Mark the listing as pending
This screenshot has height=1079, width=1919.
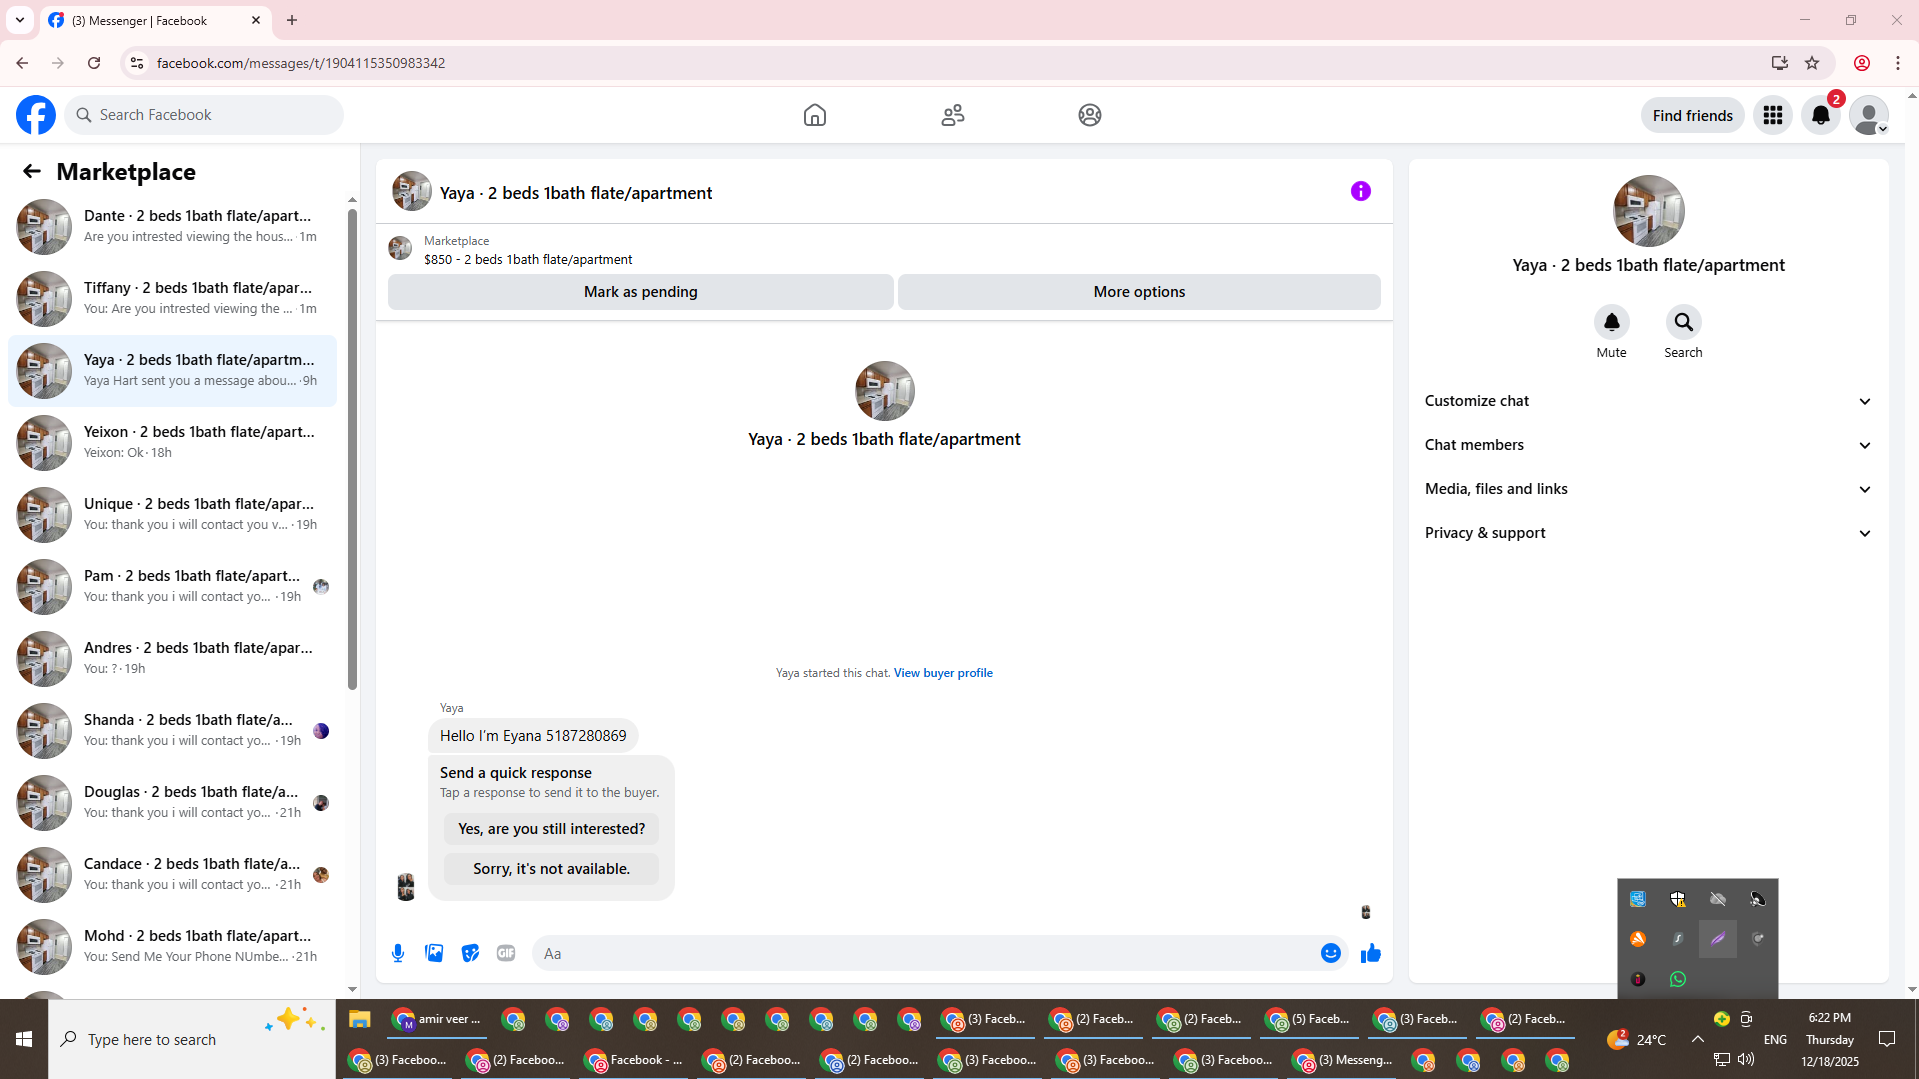(x=641, y=292)
